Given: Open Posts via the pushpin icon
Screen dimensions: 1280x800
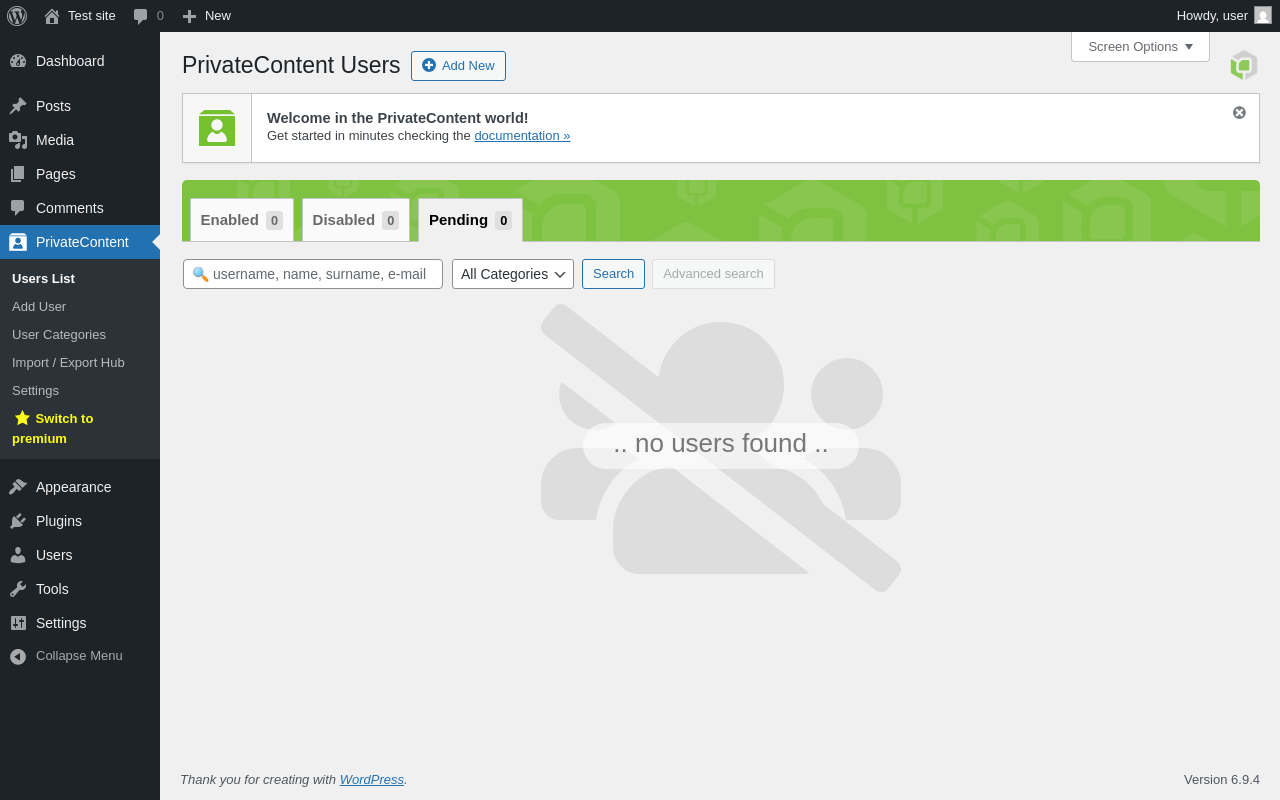Looking at the screenshot, I should (18, 106).
